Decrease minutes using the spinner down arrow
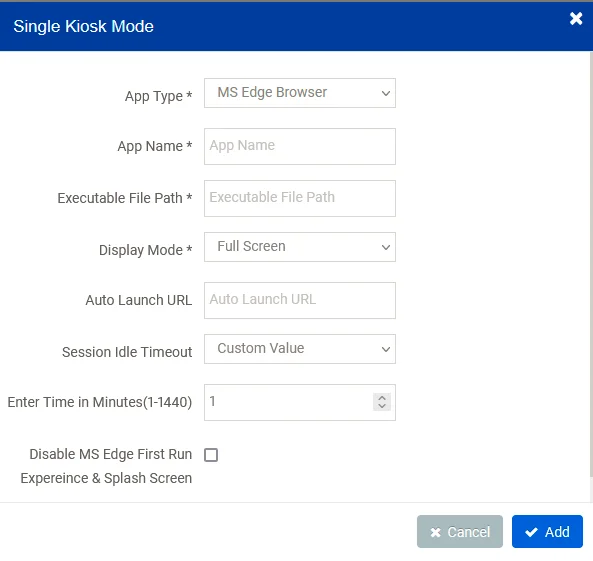Screen dimensions: 593x561 pyautogui.click(x=382, y=406)
